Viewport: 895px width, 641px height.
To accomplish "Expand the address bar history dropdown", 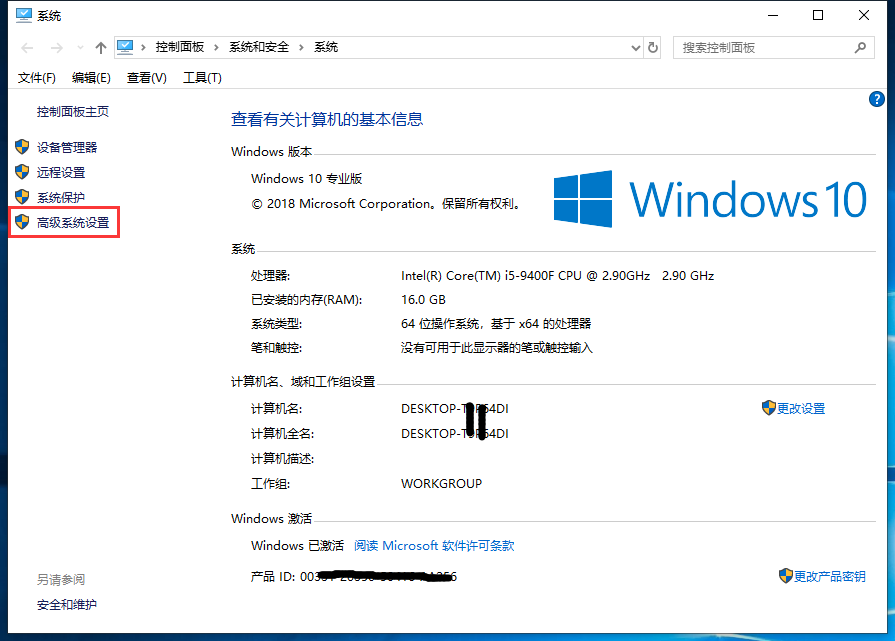I will click(636, 48).
